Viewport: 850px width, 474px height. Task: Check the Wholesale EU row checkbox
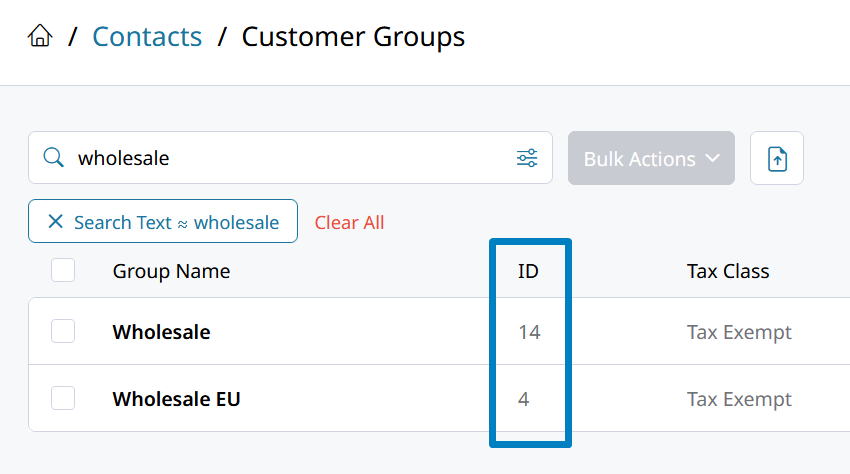tap(63, 398)
